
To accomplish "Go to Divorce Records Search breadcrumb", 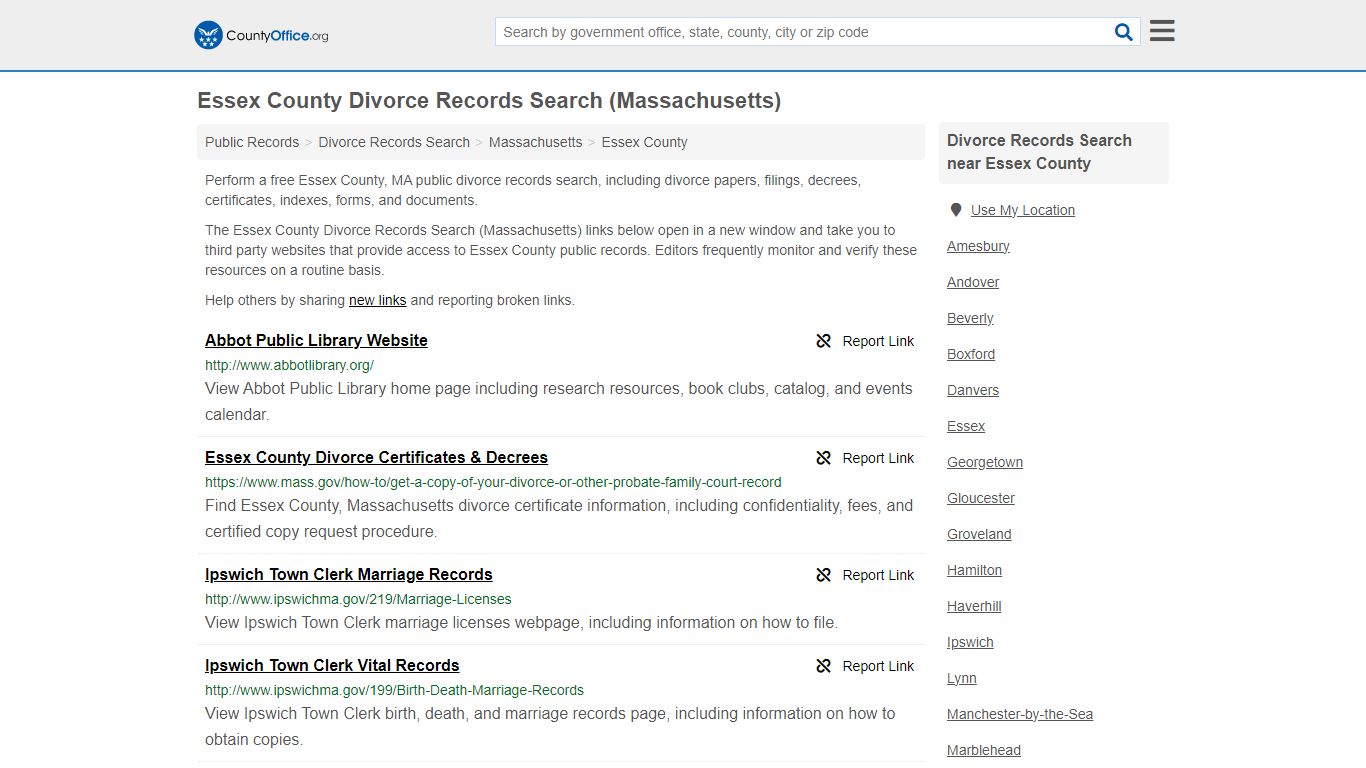I will pyautogui.click(x=394, y=142).
